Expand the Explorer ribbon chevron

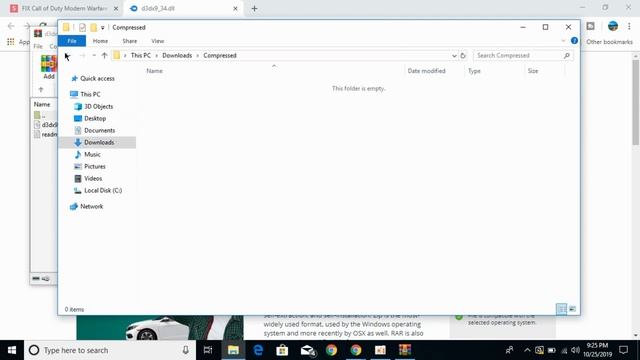coord(563,41)
